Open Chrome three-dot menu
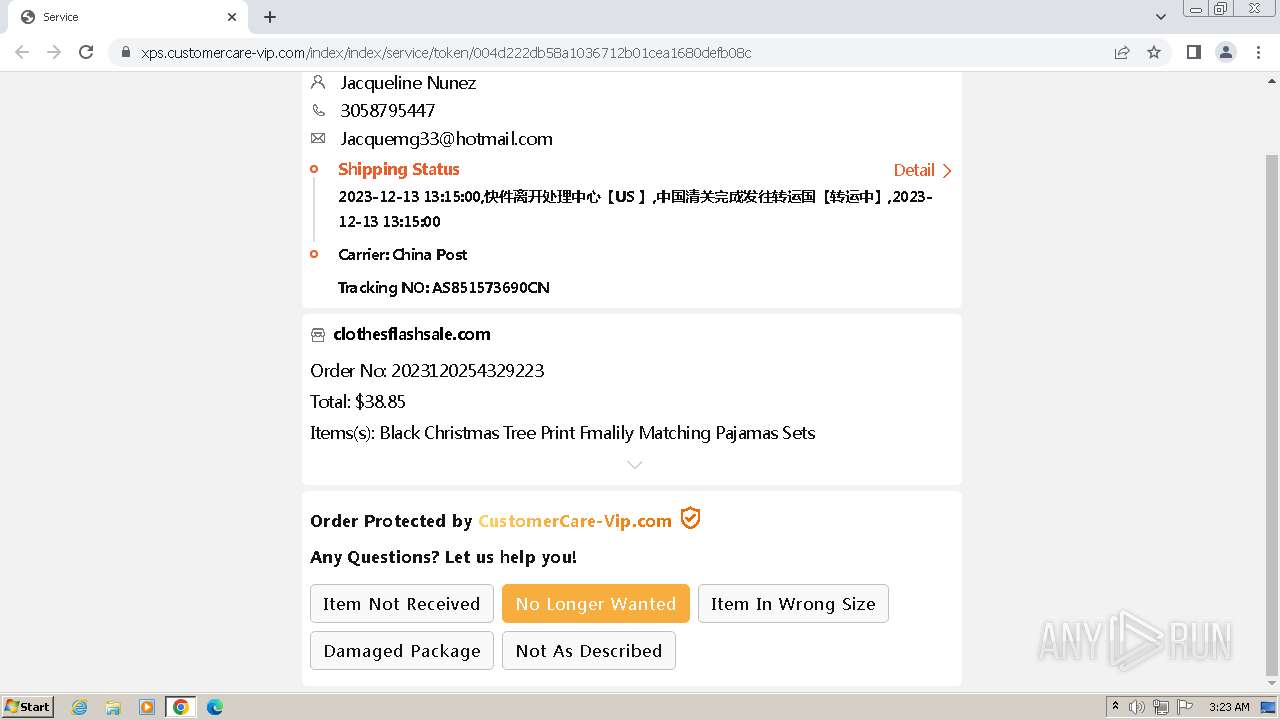The width and height of the screenshot is (1280, 720). click(1258, 52)
